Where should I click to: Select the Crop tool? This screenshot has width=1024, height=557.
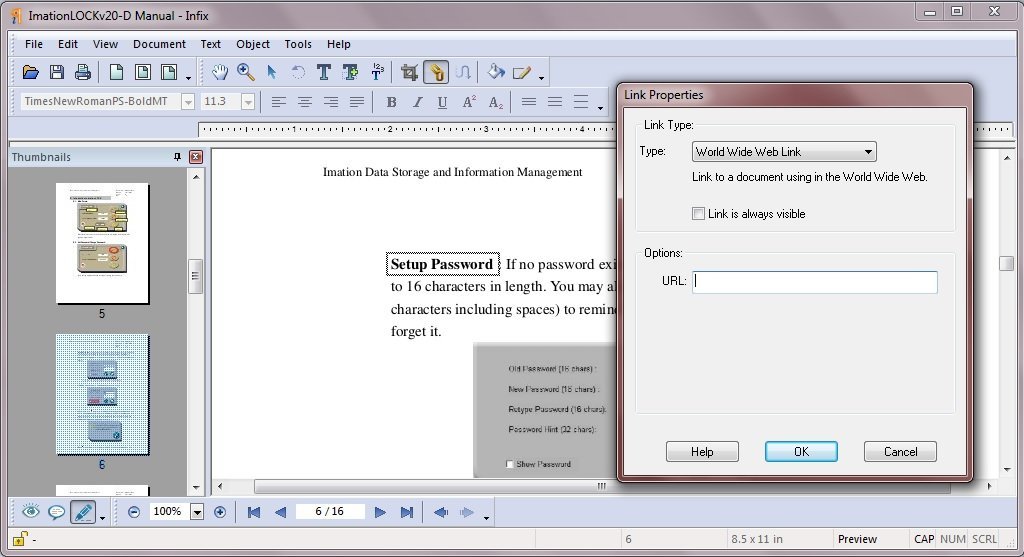point(409,72)
